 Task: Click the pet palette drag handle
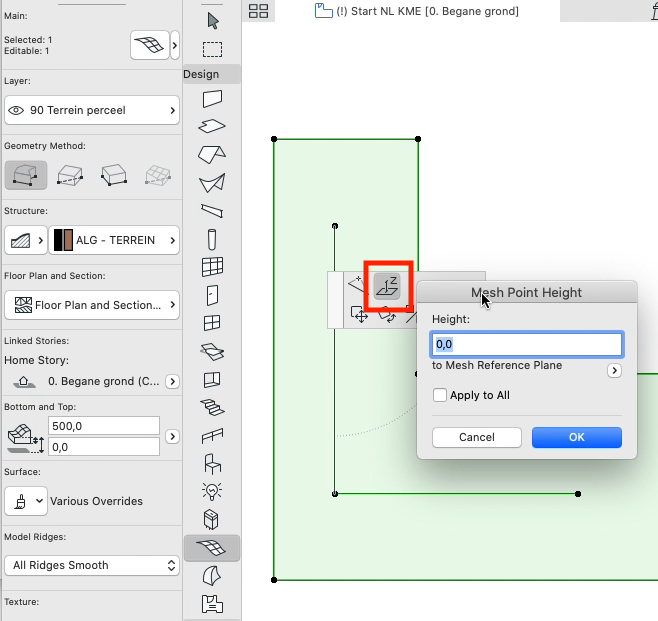[x=335, y=300]
